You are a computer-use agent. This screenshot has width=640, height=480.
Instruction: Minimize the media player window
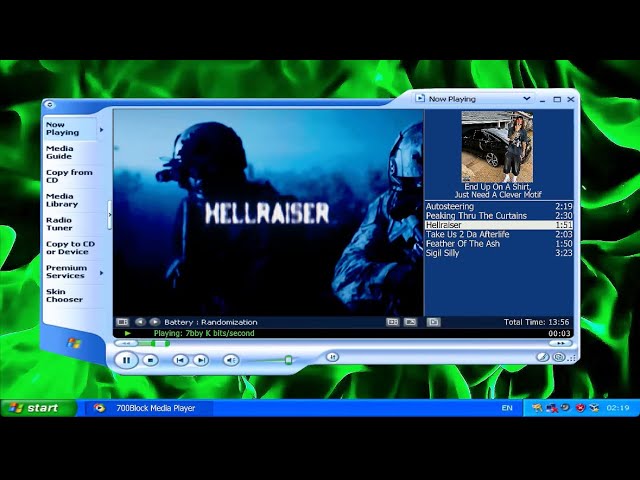[542, 99]
